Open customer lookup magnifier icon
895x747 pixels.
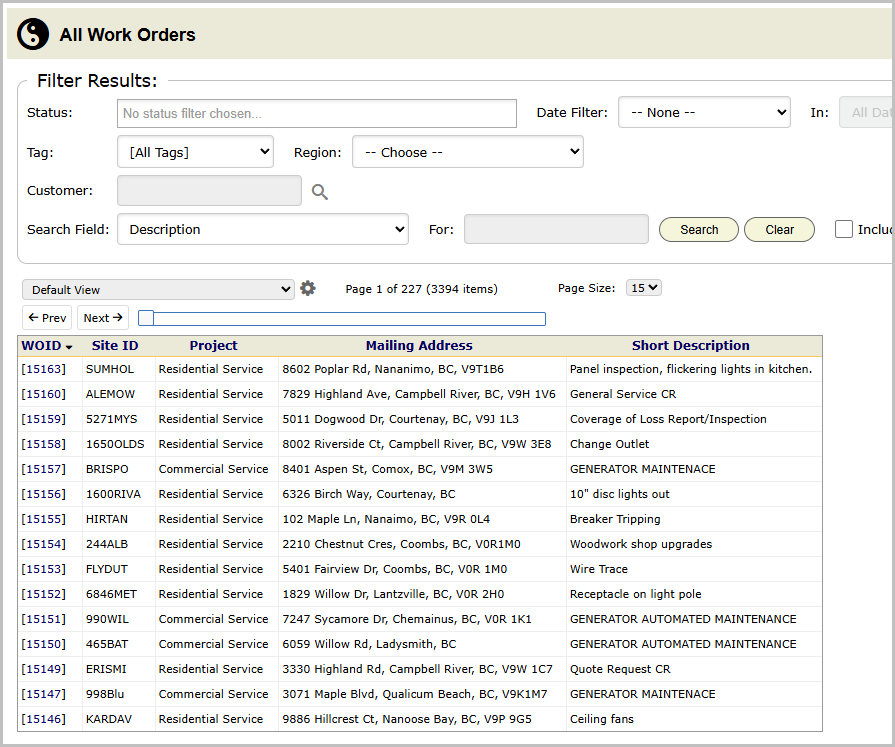tap(320, 192)
